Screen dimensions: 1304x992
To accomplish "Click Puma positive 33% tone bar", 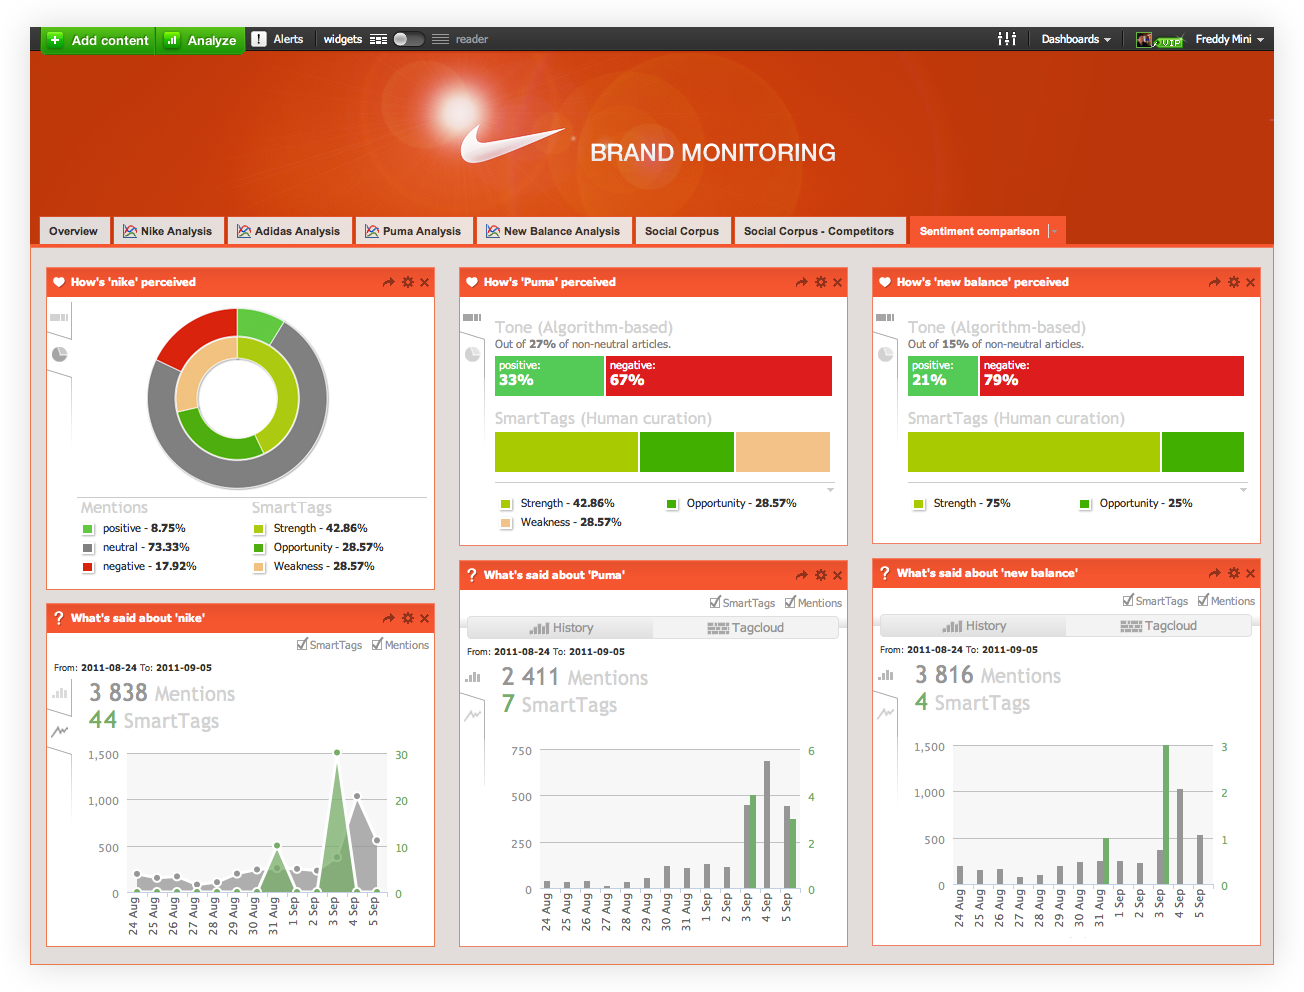I will coord(549,376).
